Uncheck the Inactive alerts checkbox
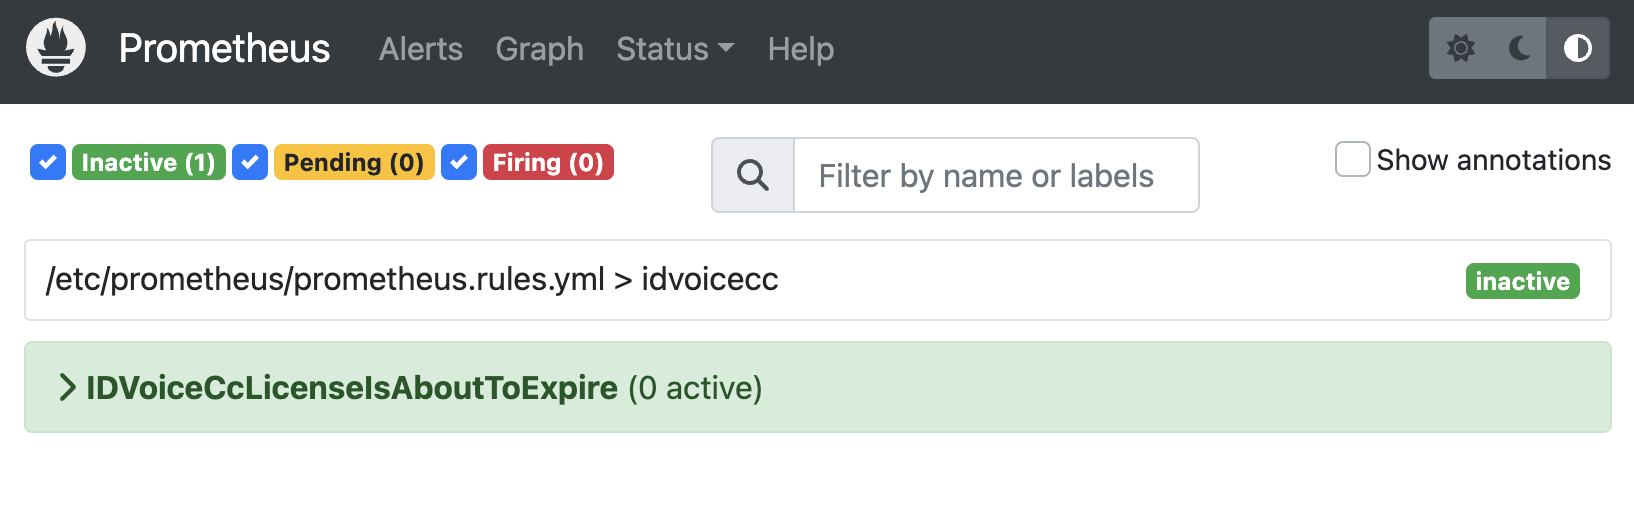Image resolution: width=1634 pixels, height=506 pixels. (48, 162)
